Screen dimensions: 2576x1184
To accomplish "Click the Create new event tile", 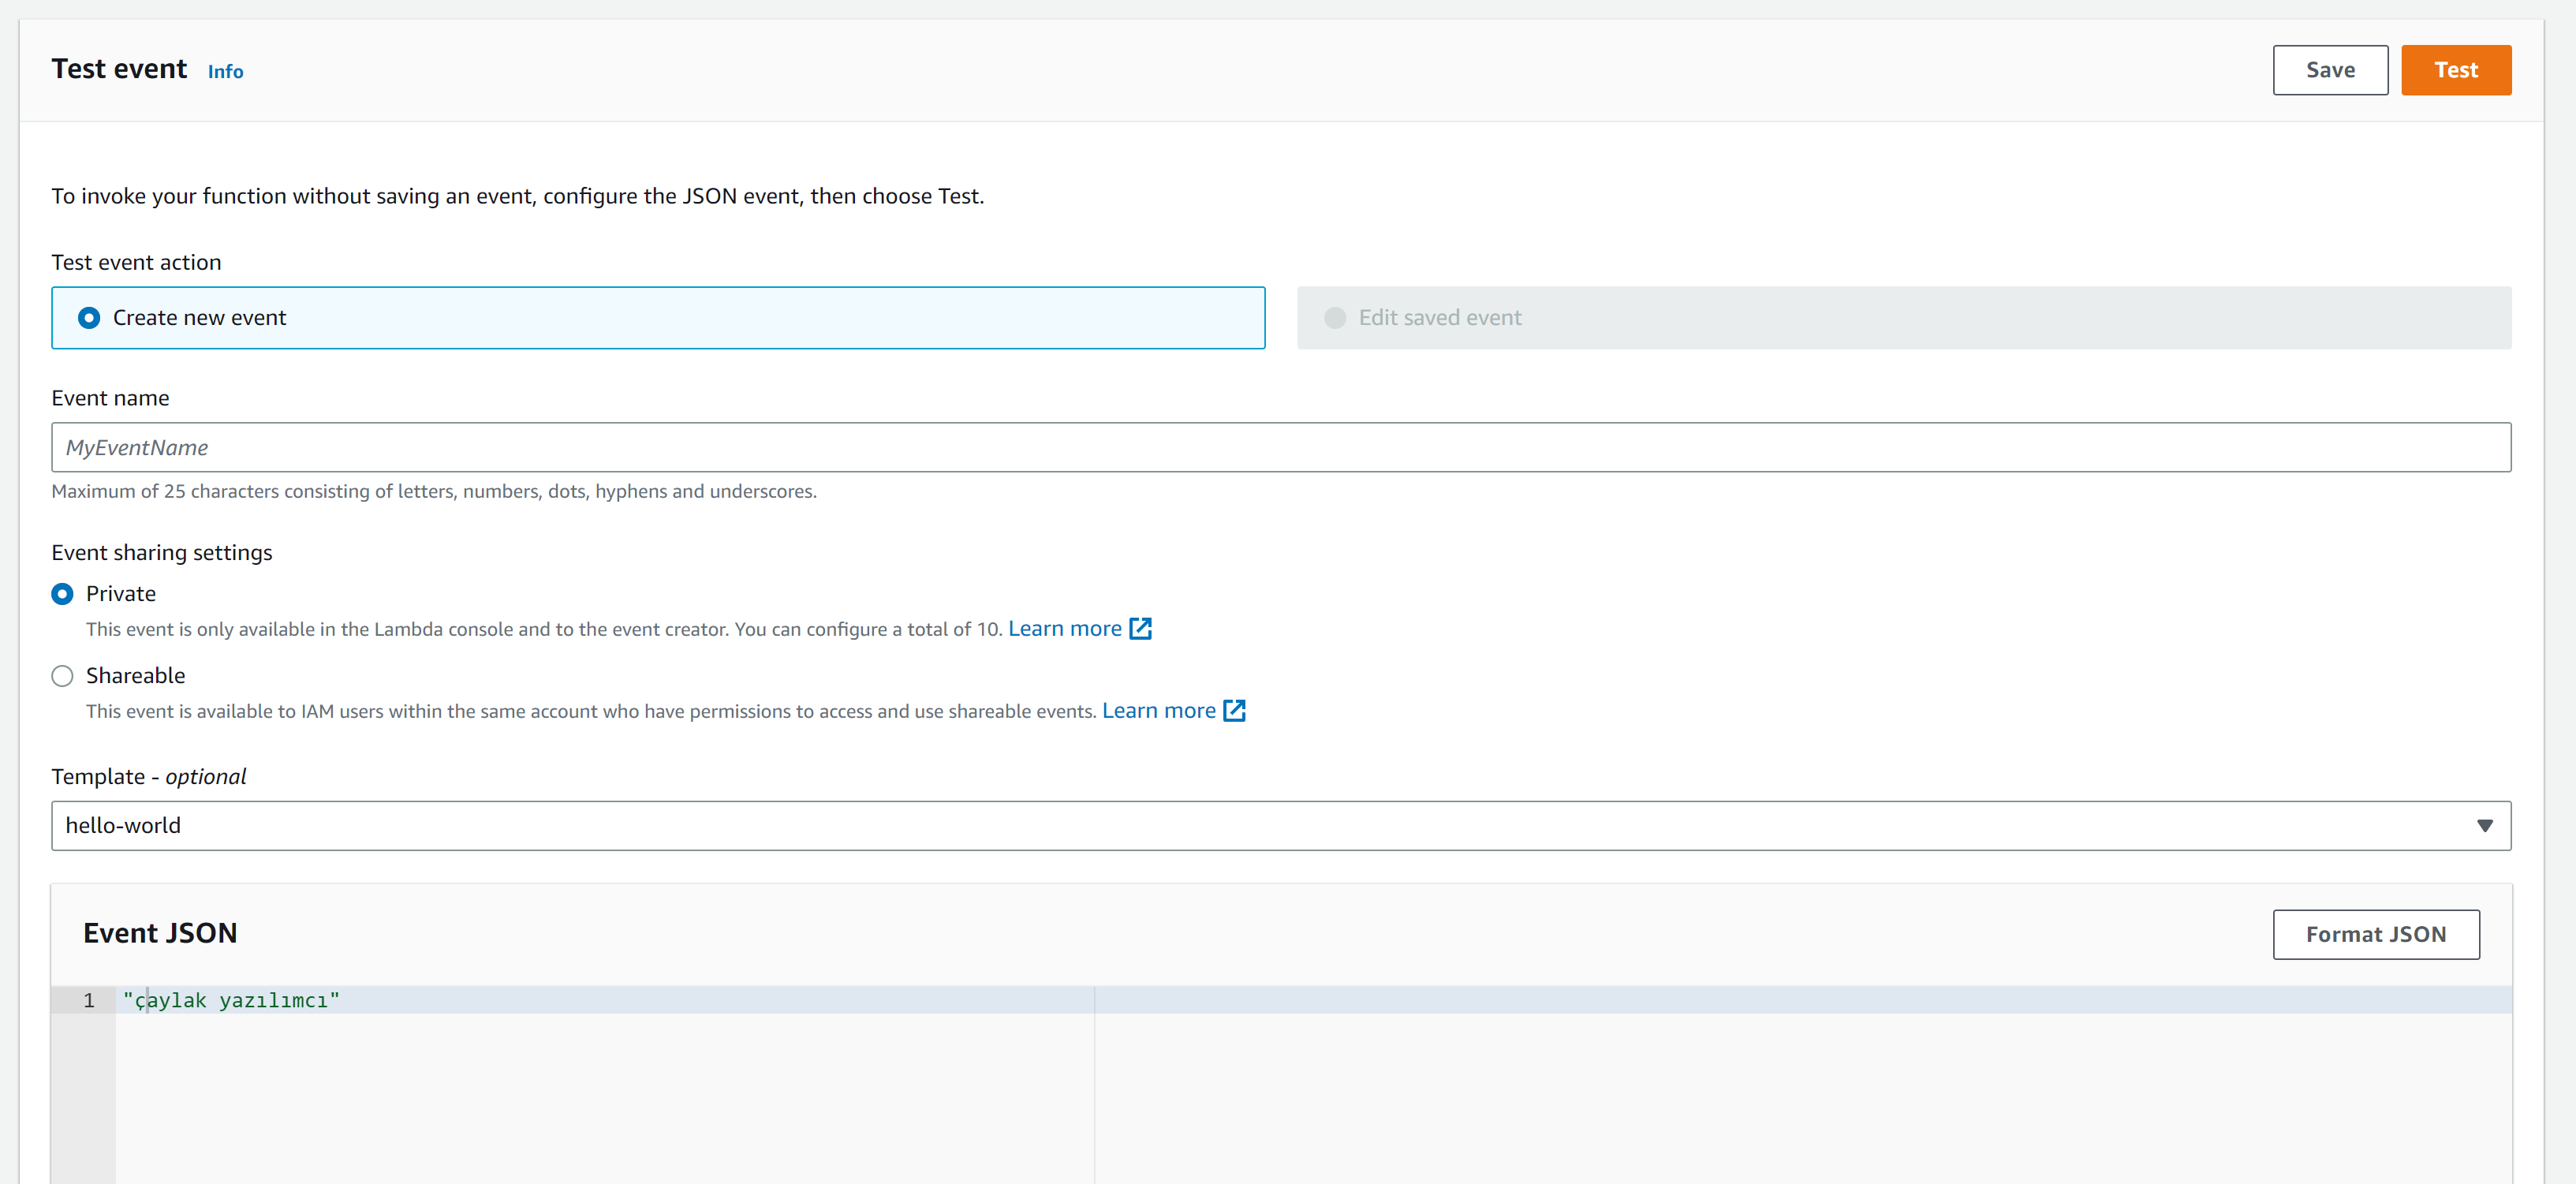I will (700, 318).
